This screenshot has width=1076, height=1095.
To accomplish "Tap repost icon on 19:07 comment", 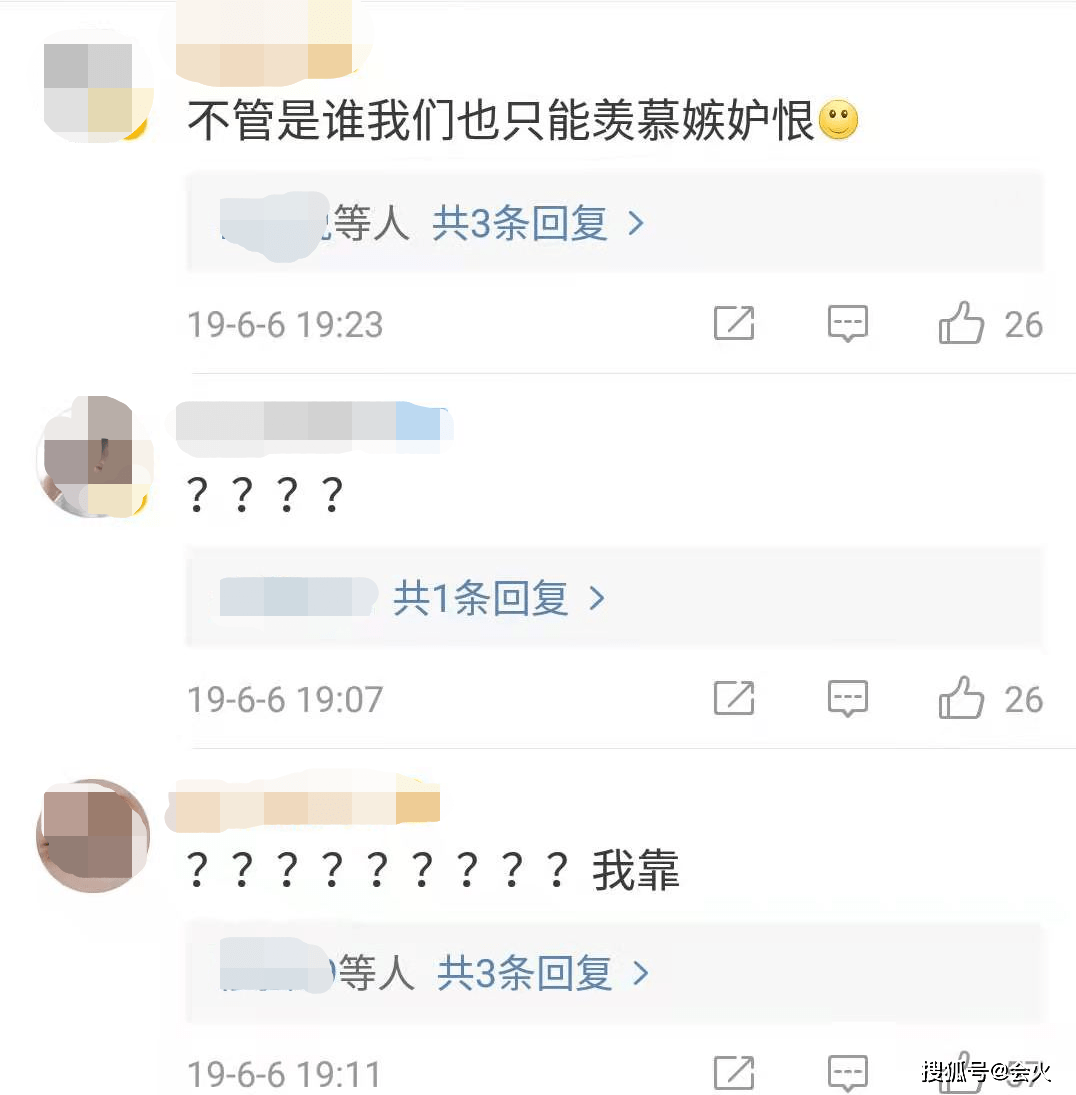I will point(734,698).
